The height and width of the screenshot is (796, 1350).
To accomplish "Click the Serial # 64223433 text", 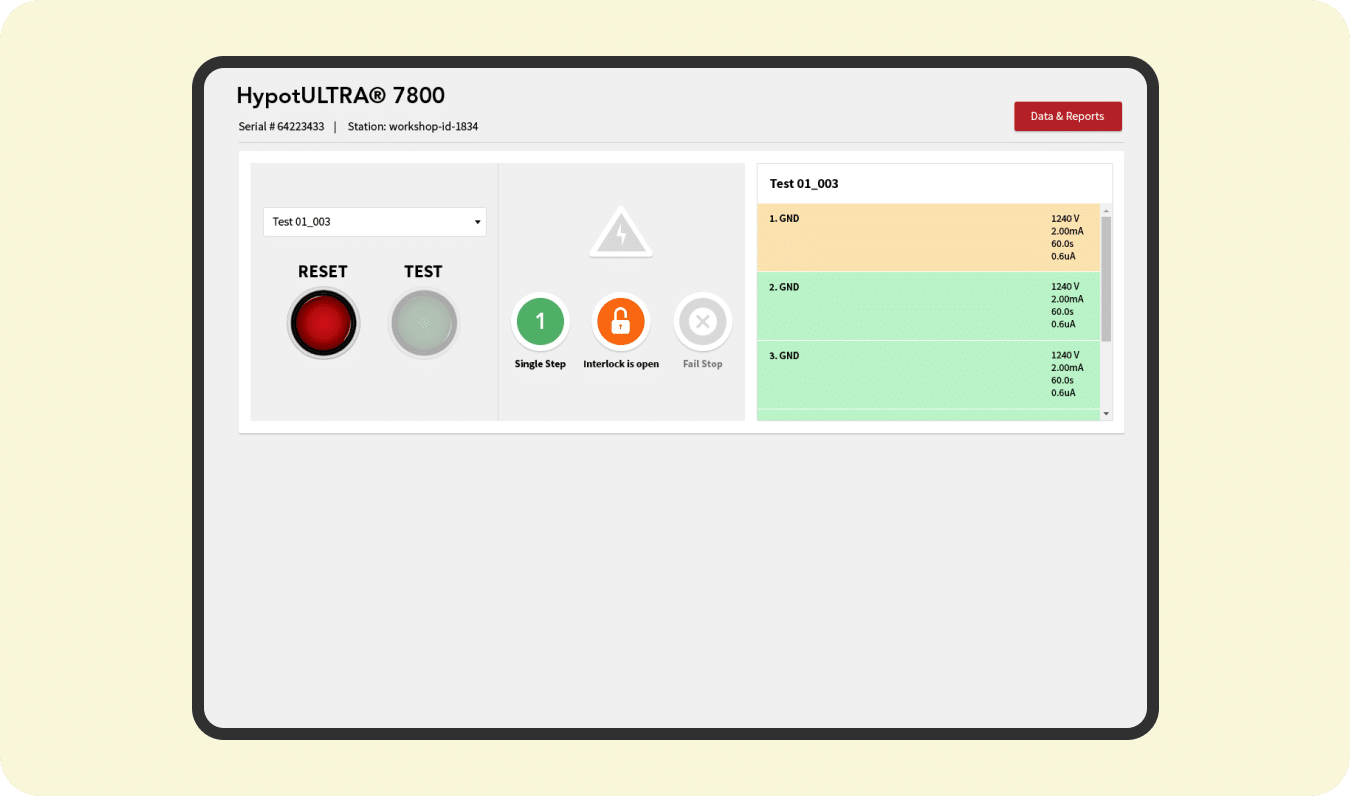I will 281,127.
